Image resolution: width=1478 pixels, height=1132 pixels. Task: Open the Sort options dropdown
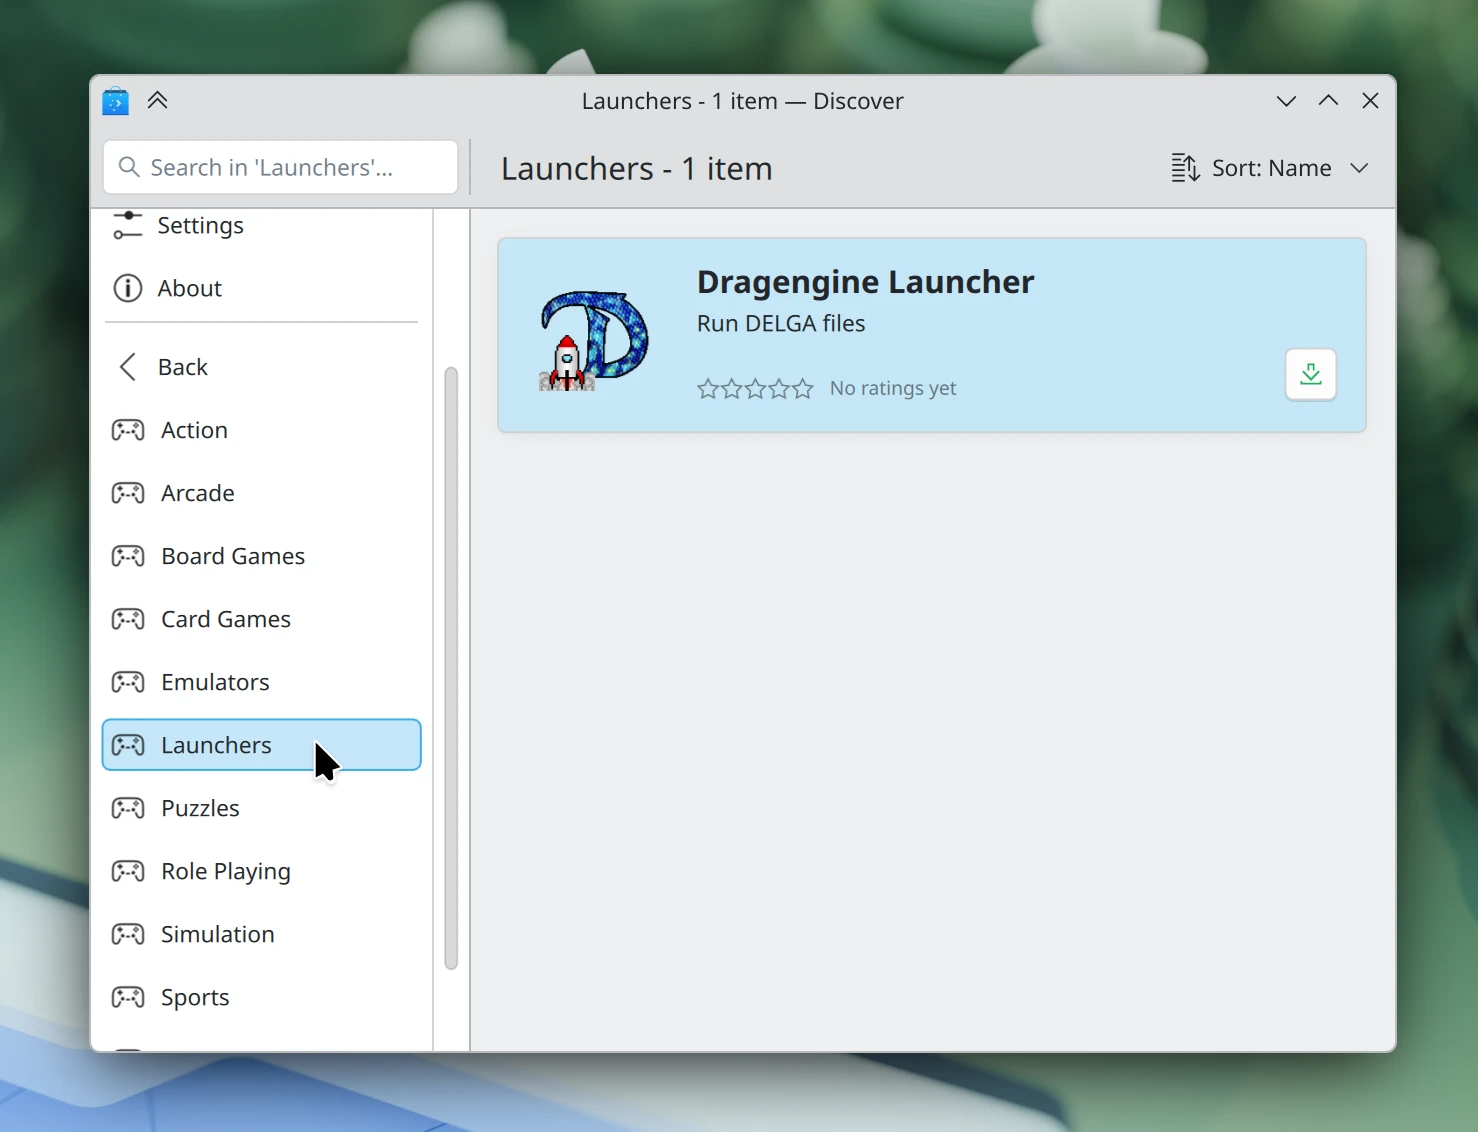pyautogui.click(x=1268, y=168)
